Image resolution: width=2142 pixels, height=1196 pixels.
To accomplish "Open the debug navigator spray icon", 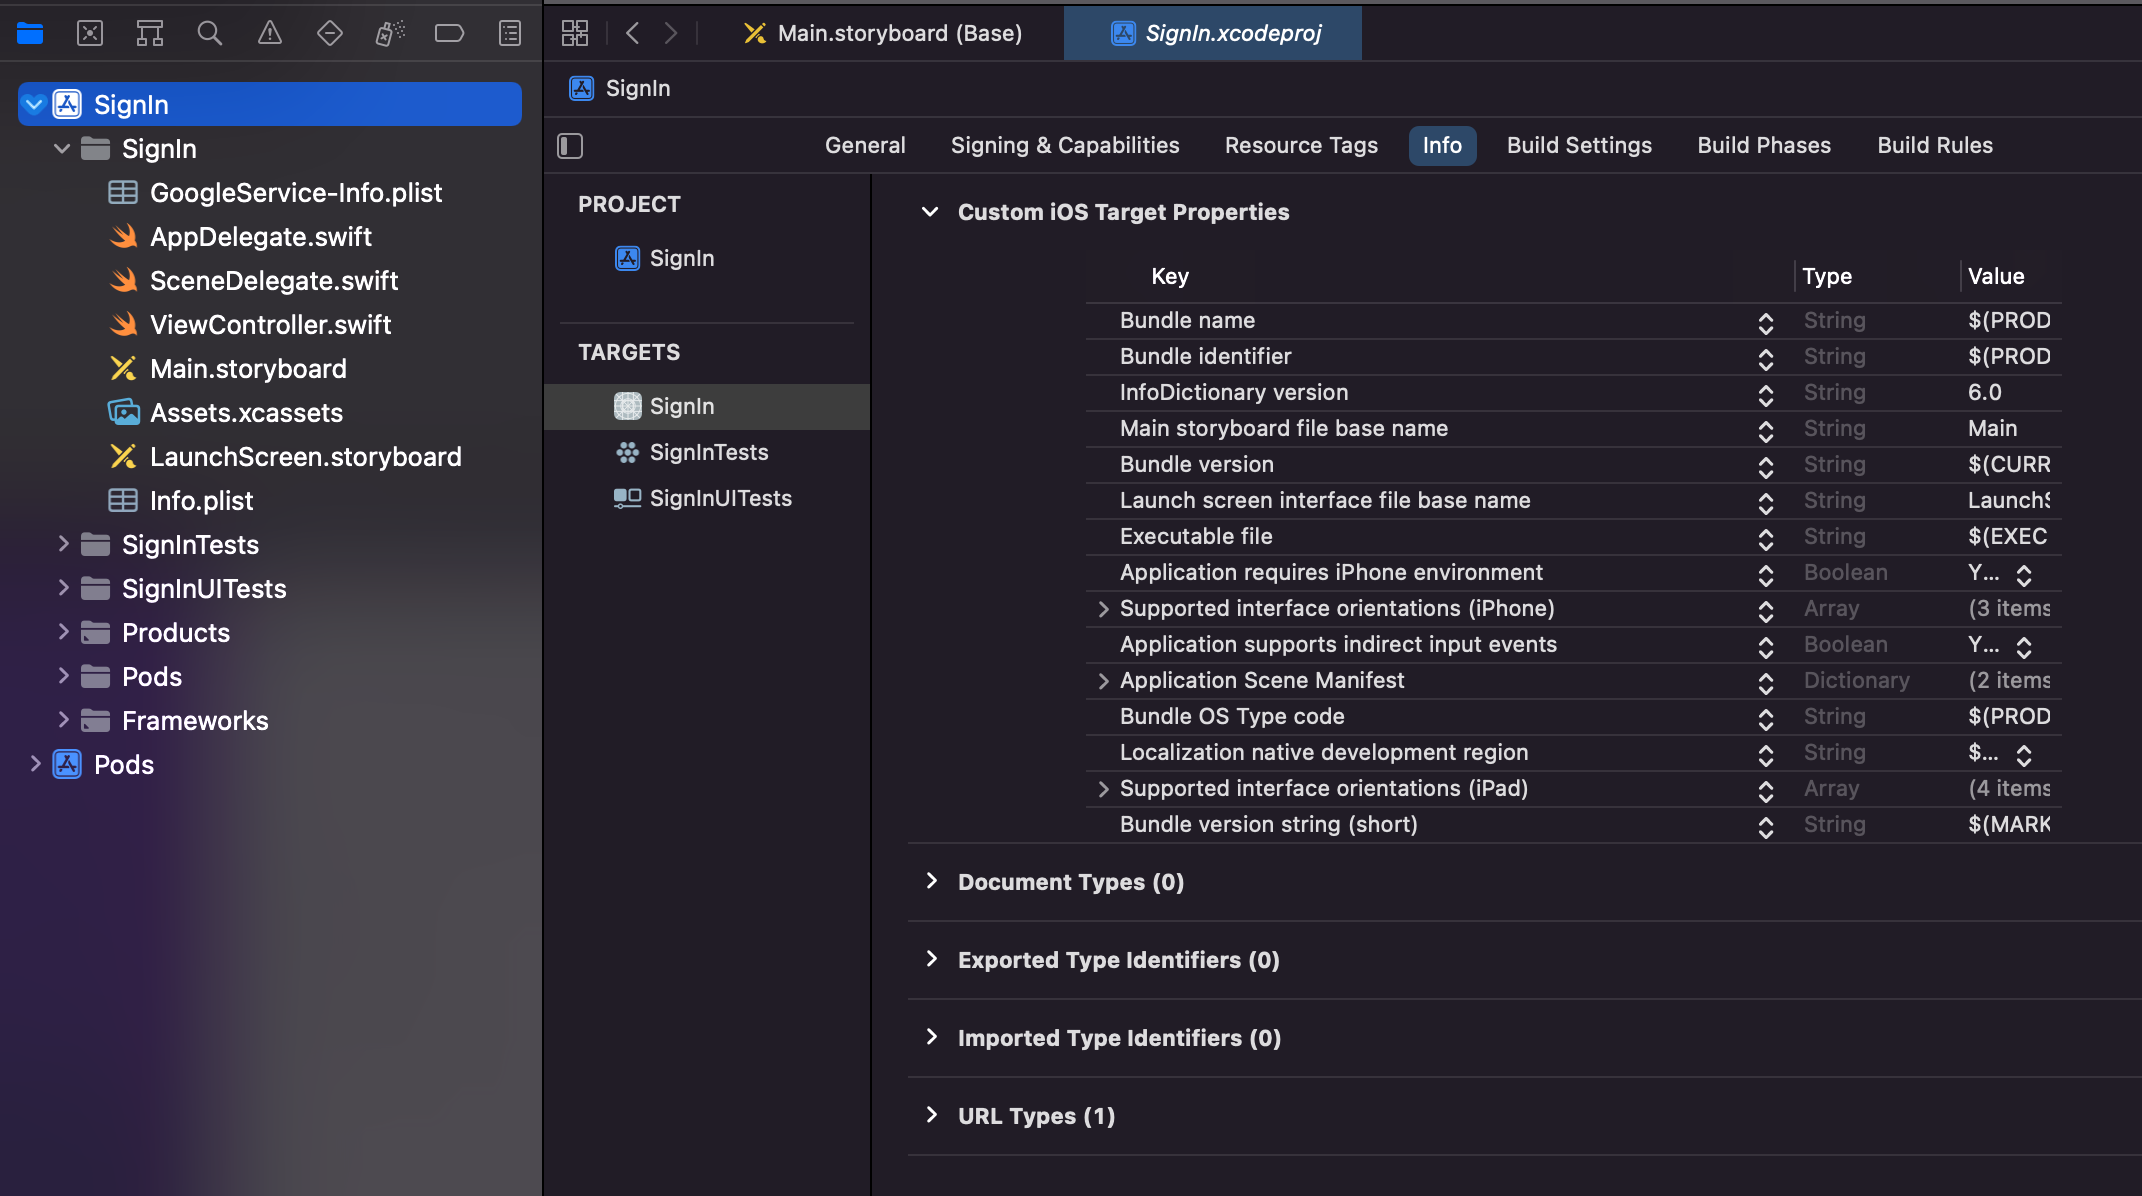I will tap(390, 33).
